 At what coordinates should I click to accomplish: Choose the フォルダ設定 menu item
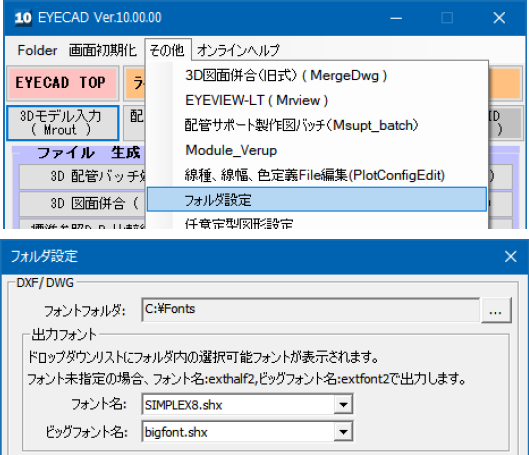(x=316, y=200)
